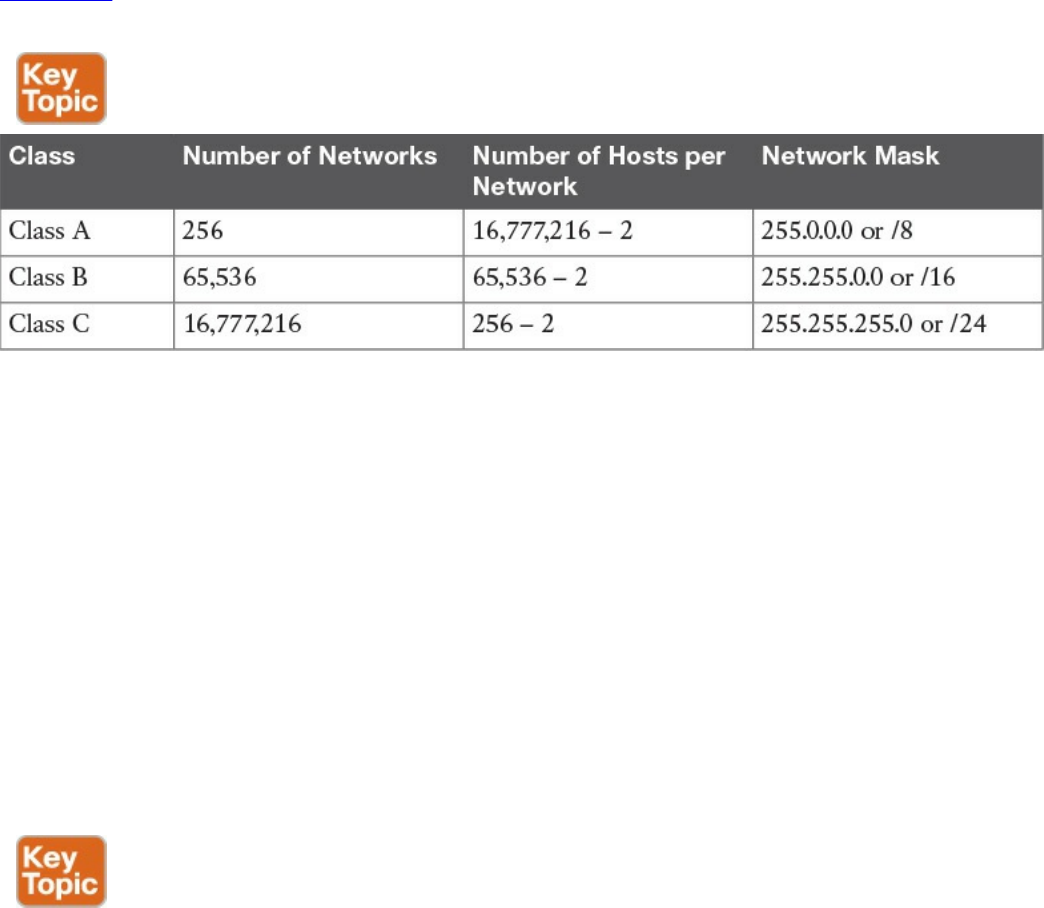Click the 16,777,216 – 2 hosts cell
The width and height of the screenshot is (1044, 908).
[x=608, y=232]
